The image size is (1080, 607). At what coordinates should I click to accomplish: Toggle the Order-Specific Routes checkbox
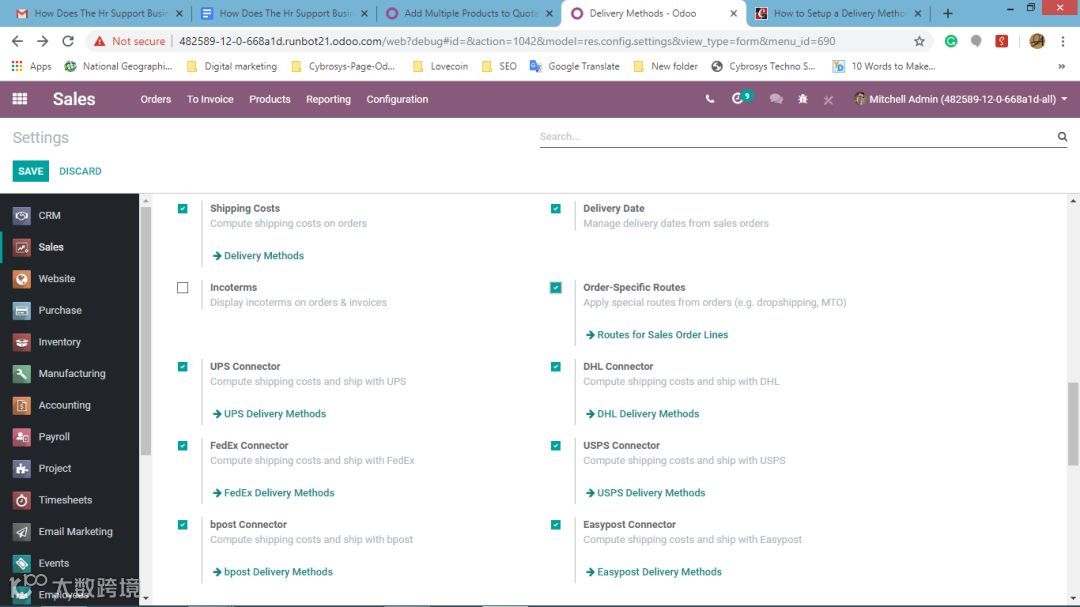coord(556,288)
